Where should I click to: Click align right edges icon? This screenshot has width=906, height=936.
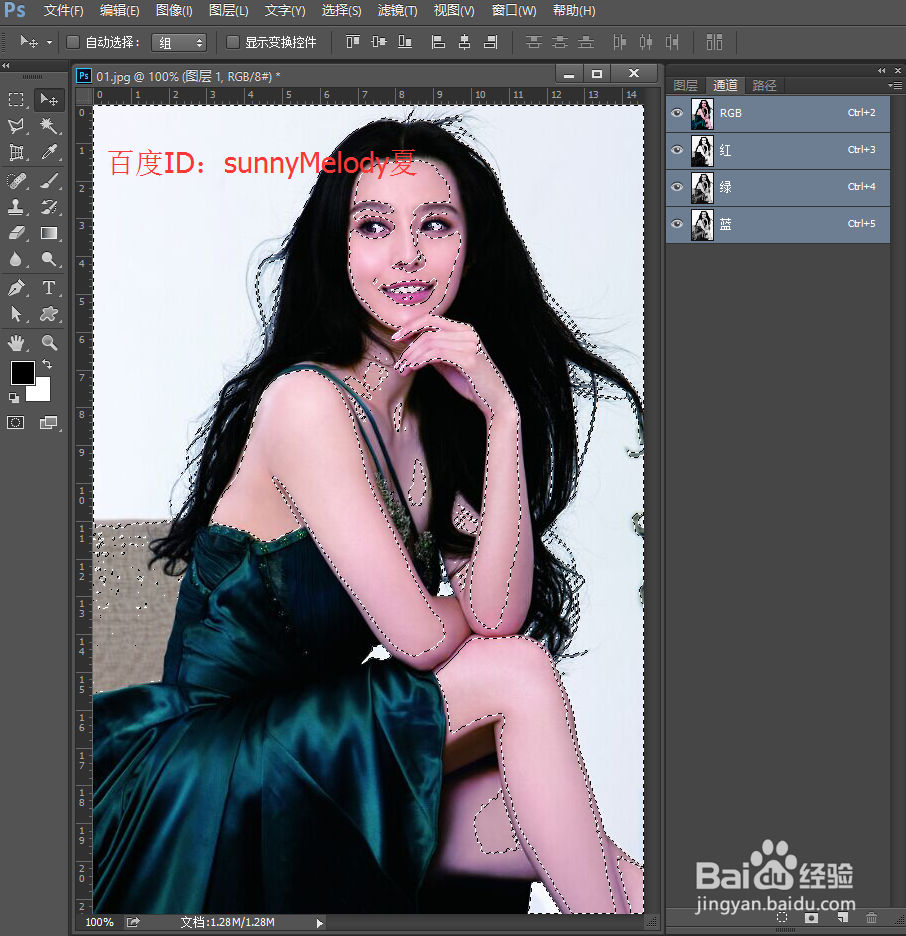click(x=491, y=42)
